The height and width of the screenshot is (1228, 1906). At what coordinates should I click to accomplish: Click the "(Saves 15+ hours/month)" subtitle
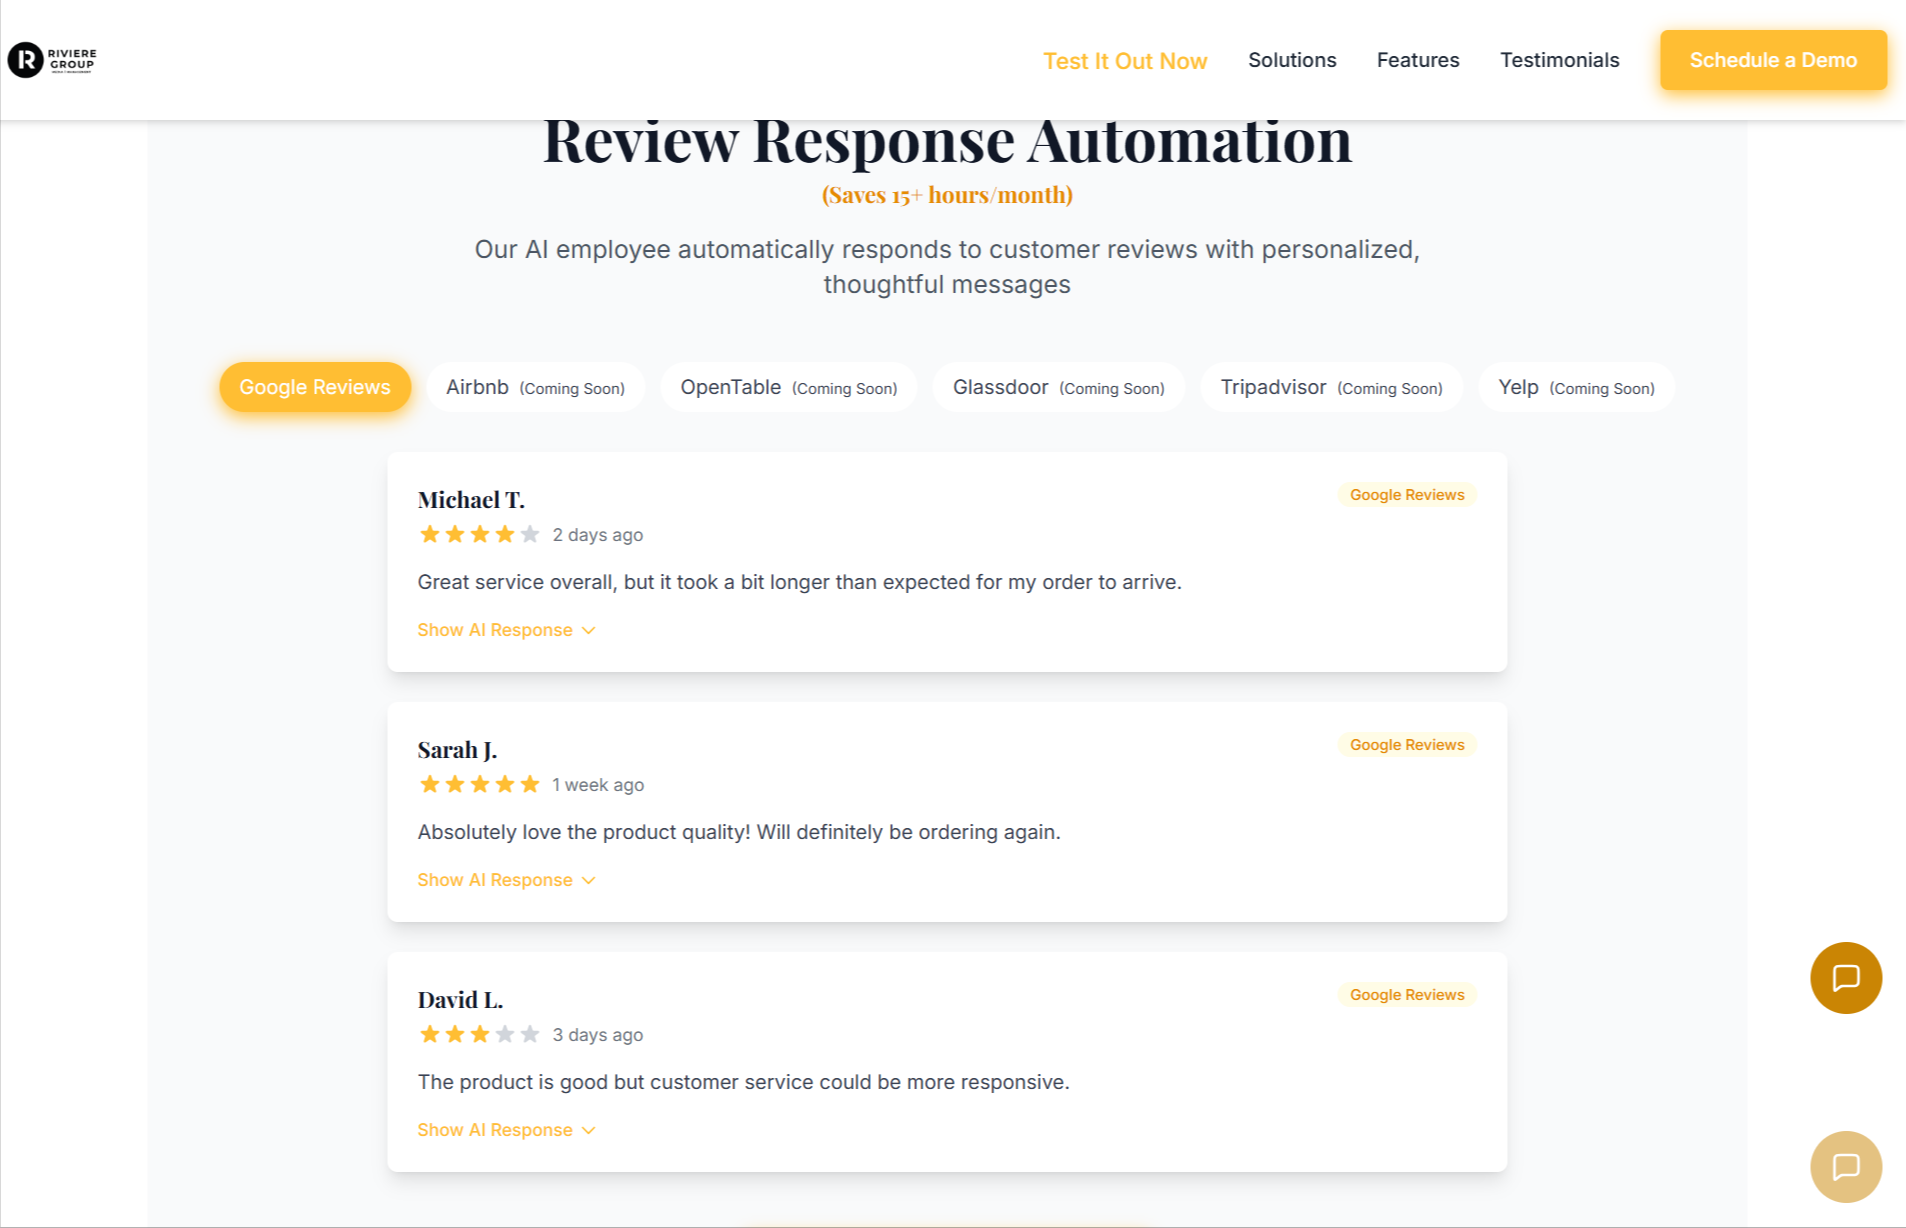[947, 195]
